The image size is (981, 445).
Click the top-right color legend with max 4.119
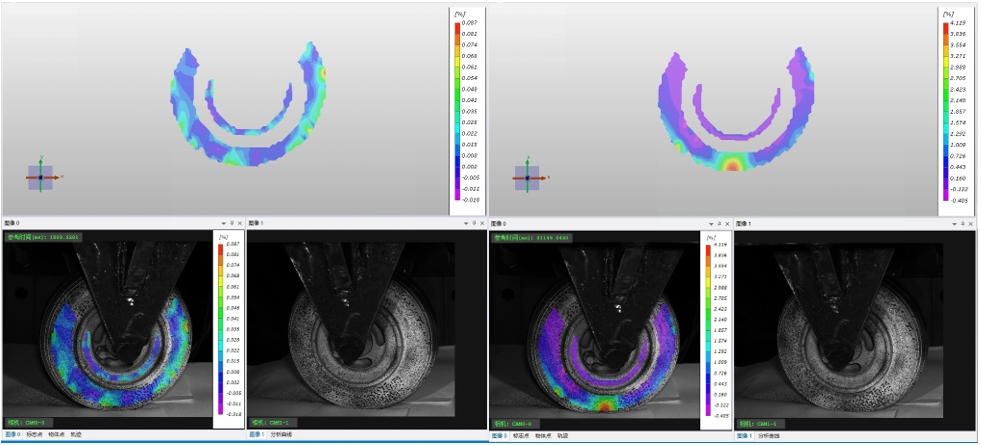[x=955, y=110]
